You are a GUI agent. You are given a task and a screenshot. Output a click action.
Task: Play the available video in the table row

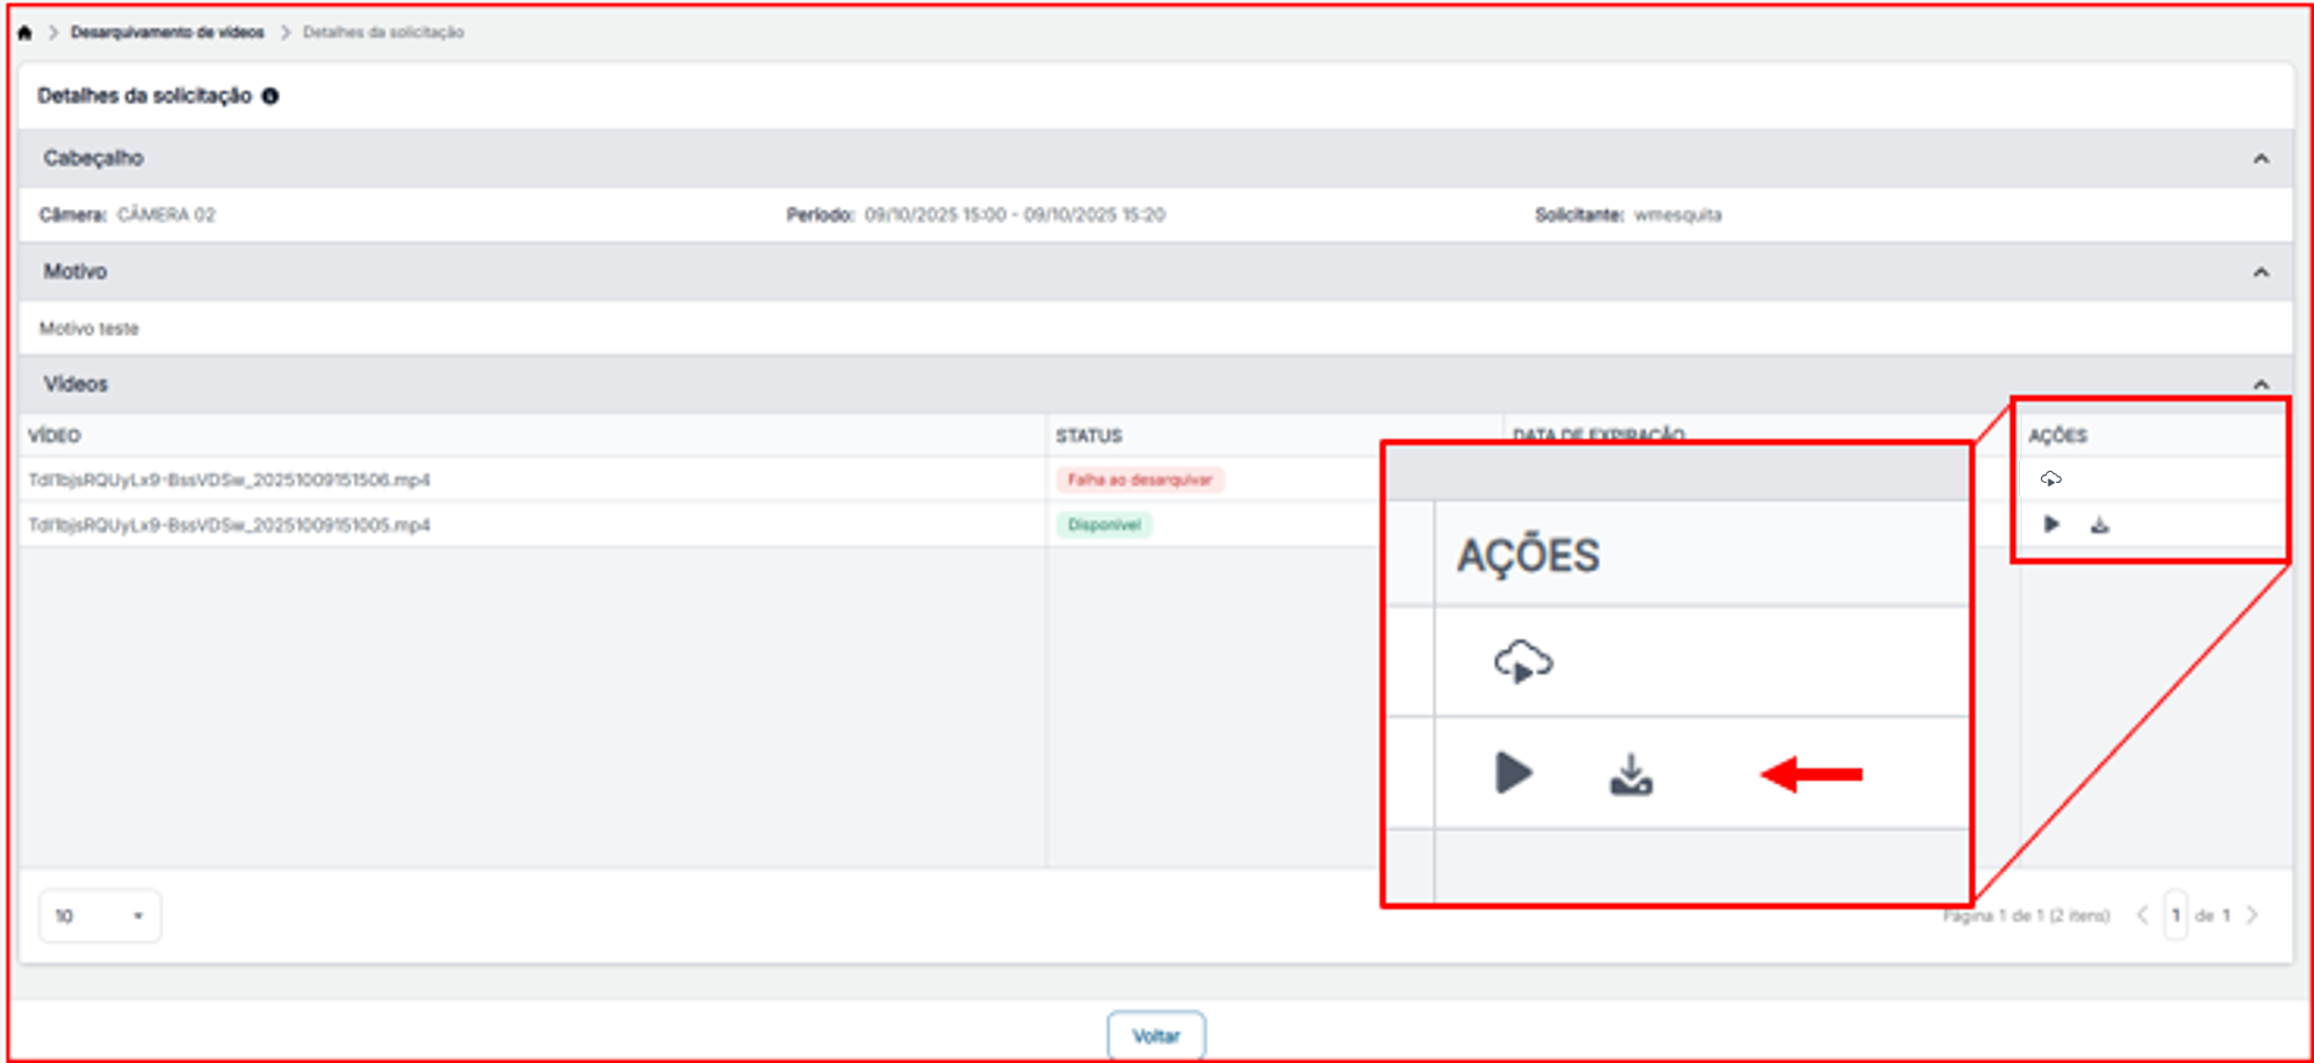(2051, 524)
